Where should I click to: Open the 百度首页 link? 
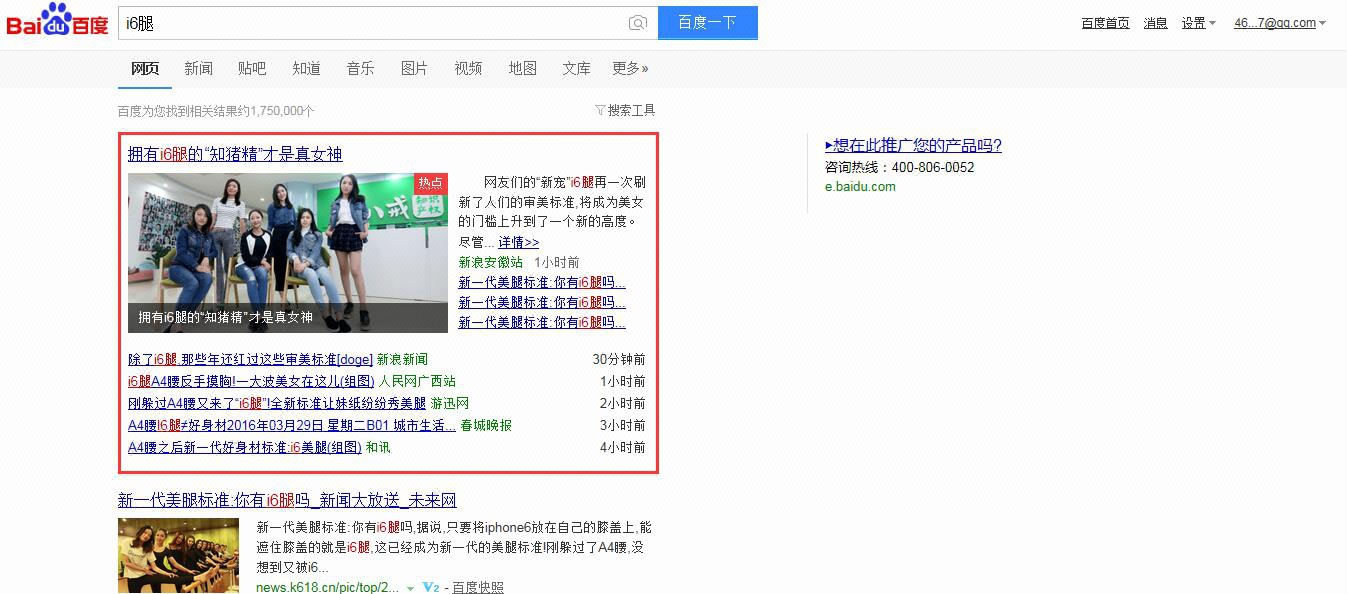[x=1105, y=23]
